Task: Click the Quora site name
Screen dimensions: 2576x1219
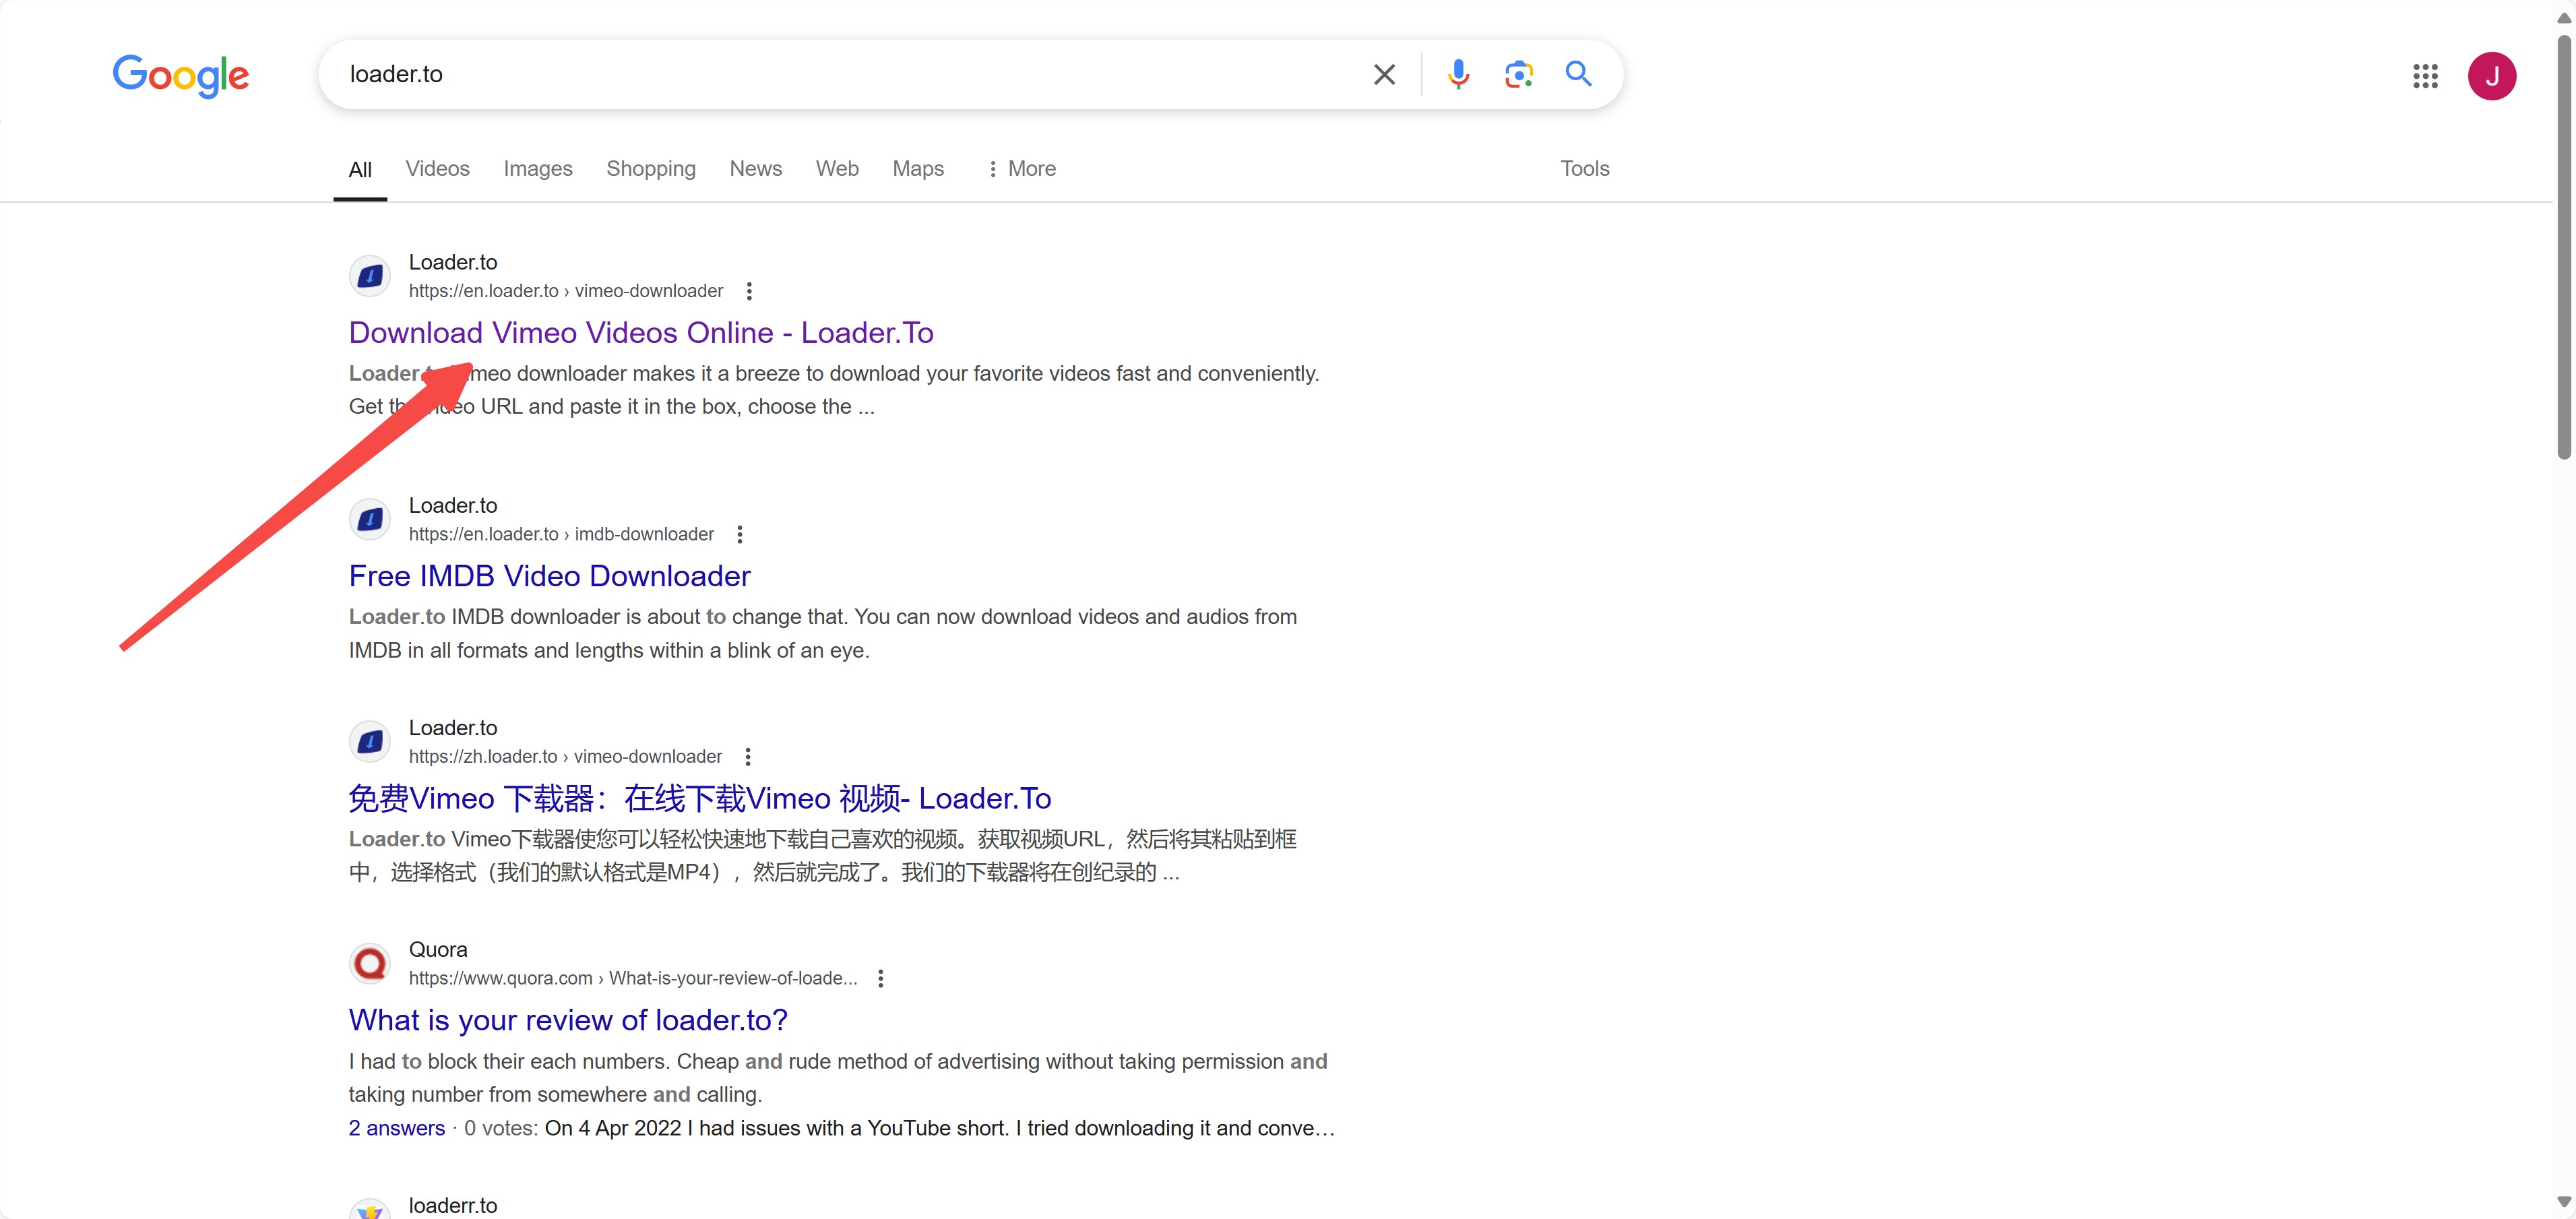Action: point(438,949)
